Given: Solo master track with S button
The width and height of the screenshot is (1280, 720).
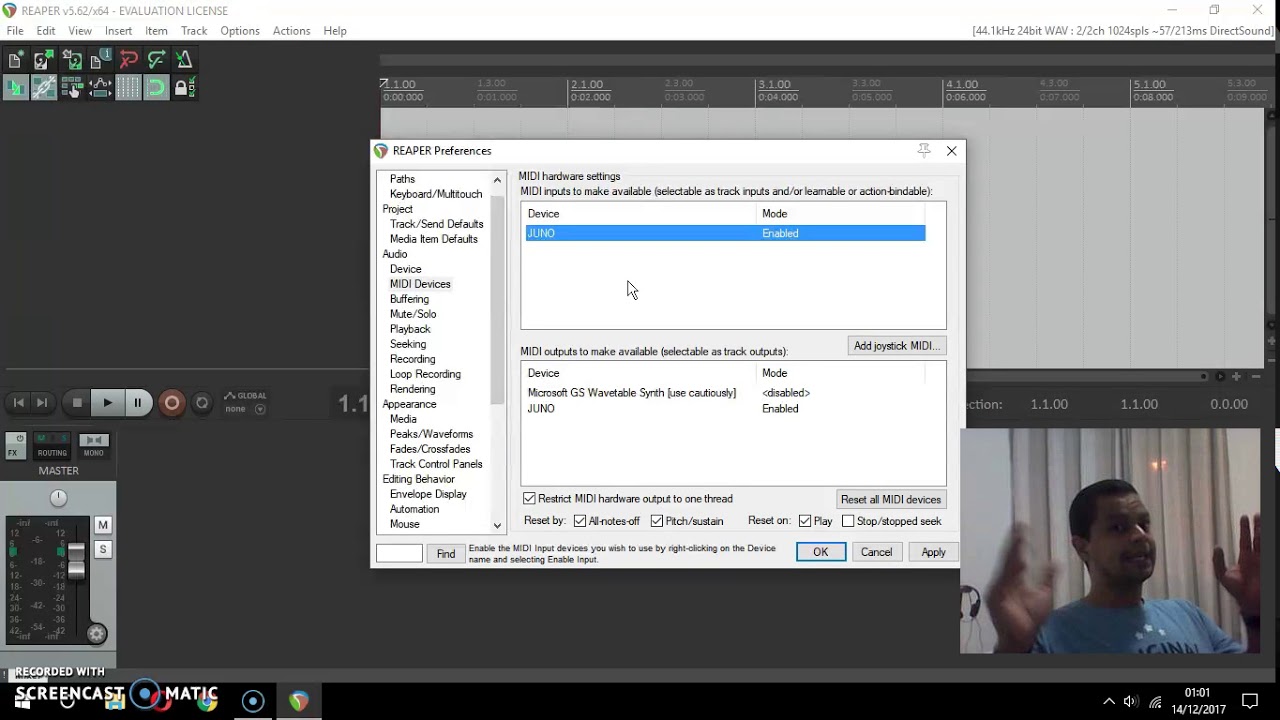Looking at the screenshot, I should coord(102,549).
